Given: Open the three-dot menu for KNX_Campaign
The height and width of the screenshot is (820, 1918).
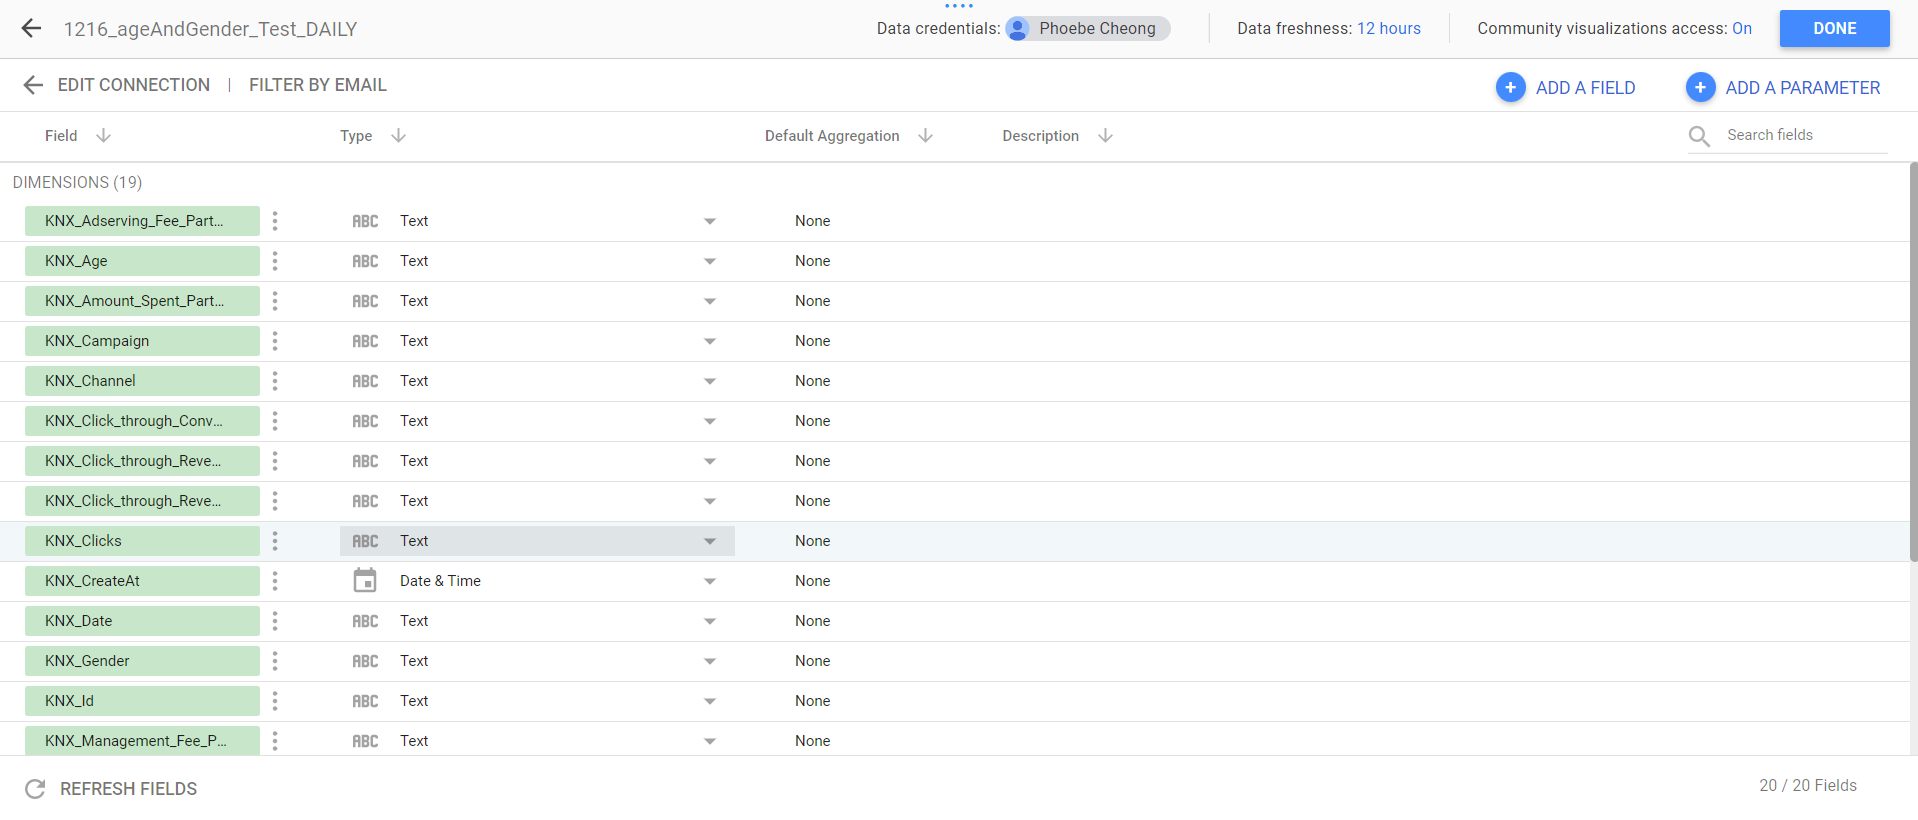Looking at the screenshot, I should [x=275, y=341].
